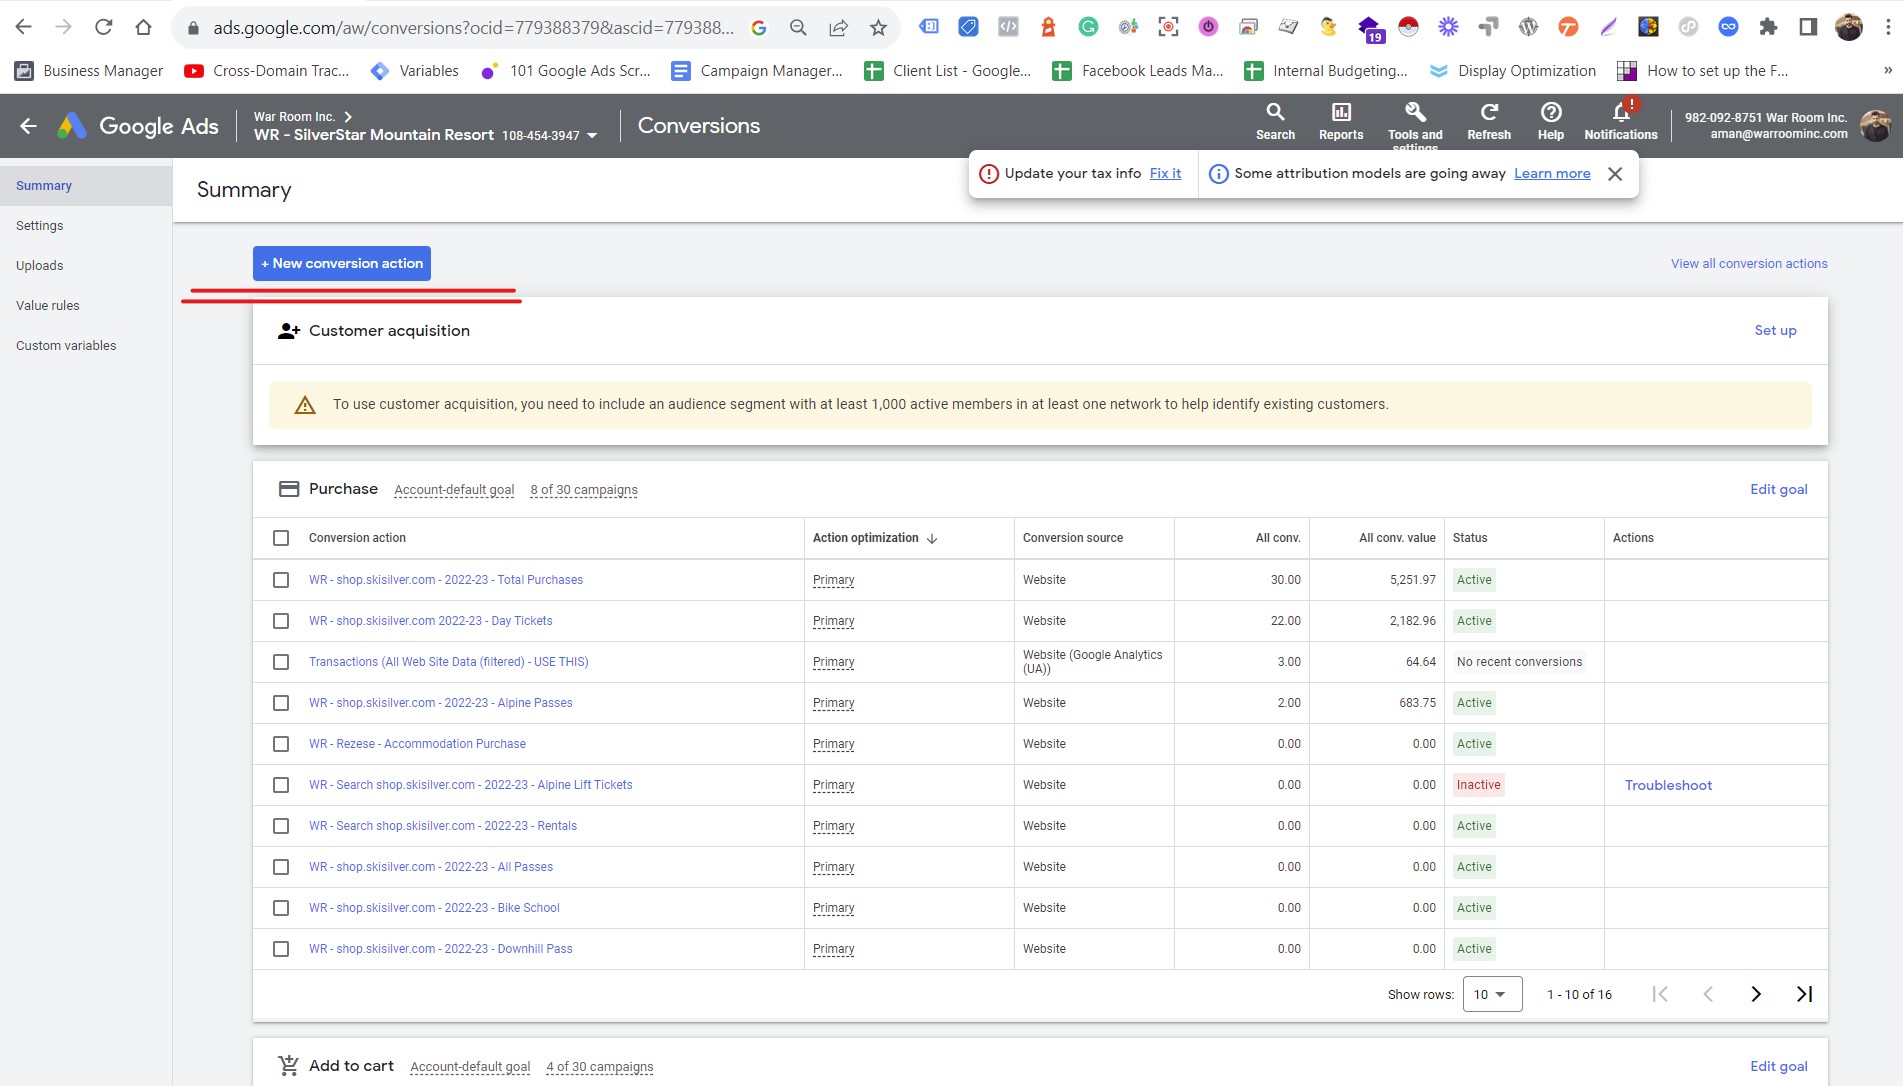Sort by Action optimization column arrow

point(932,538)
